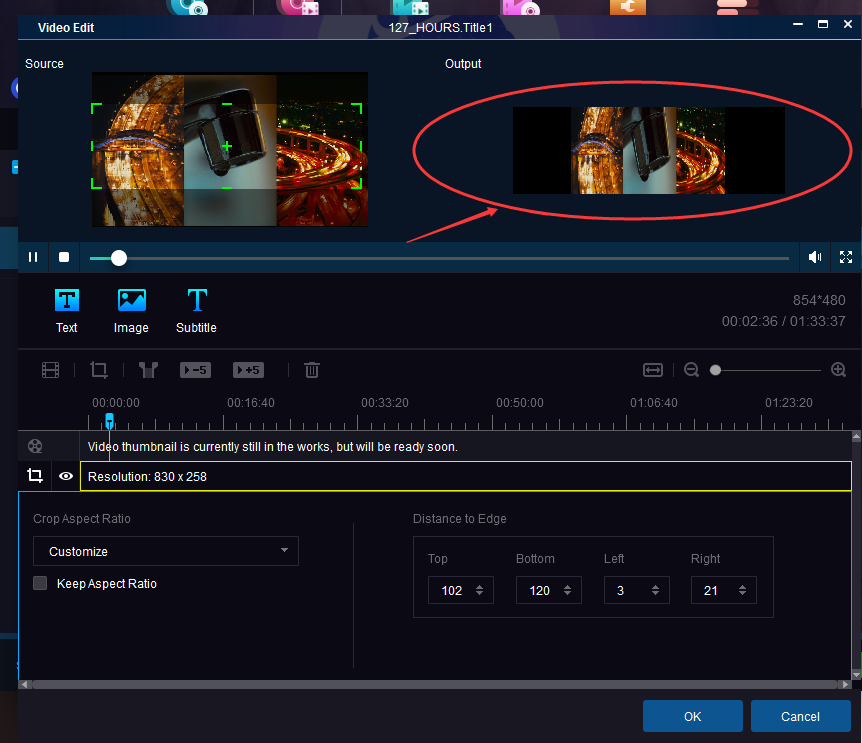This screenshot has height=743, width=862.
Task: Add an Image overlay
Action: tap(131, 311)
